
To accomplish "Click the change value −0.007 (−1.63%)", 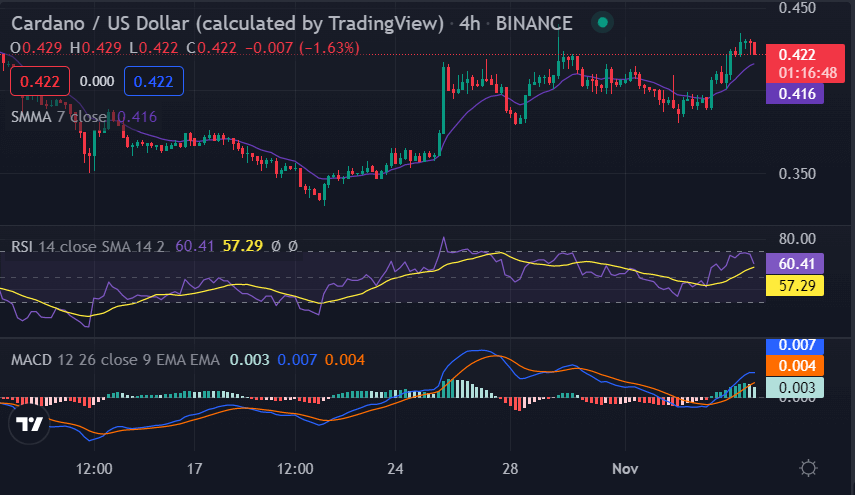I will point(302,48).
